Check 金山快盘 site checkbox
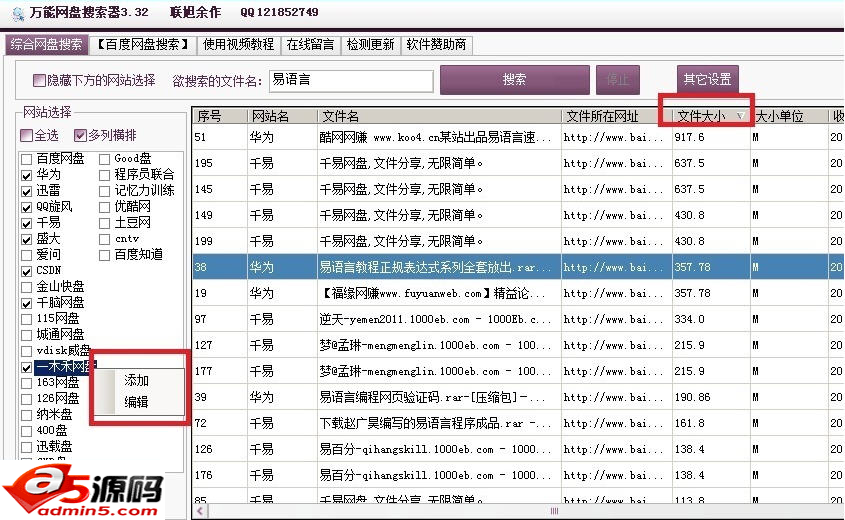This screenshot has height=520, width=845. tap(26, 287)
